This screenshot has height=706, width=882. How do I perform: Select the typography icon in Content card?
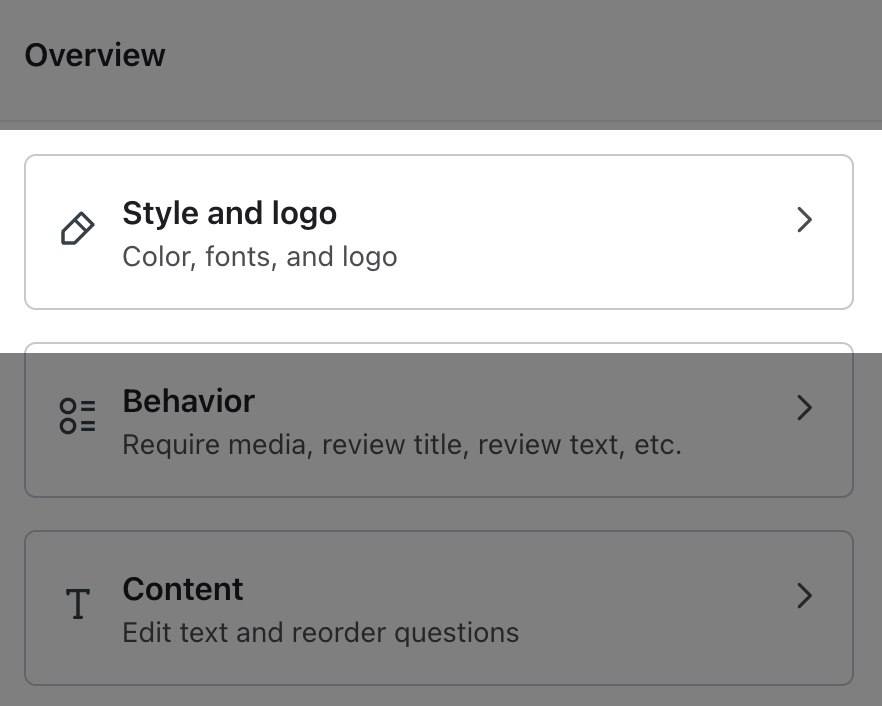[x=77, y=605]
